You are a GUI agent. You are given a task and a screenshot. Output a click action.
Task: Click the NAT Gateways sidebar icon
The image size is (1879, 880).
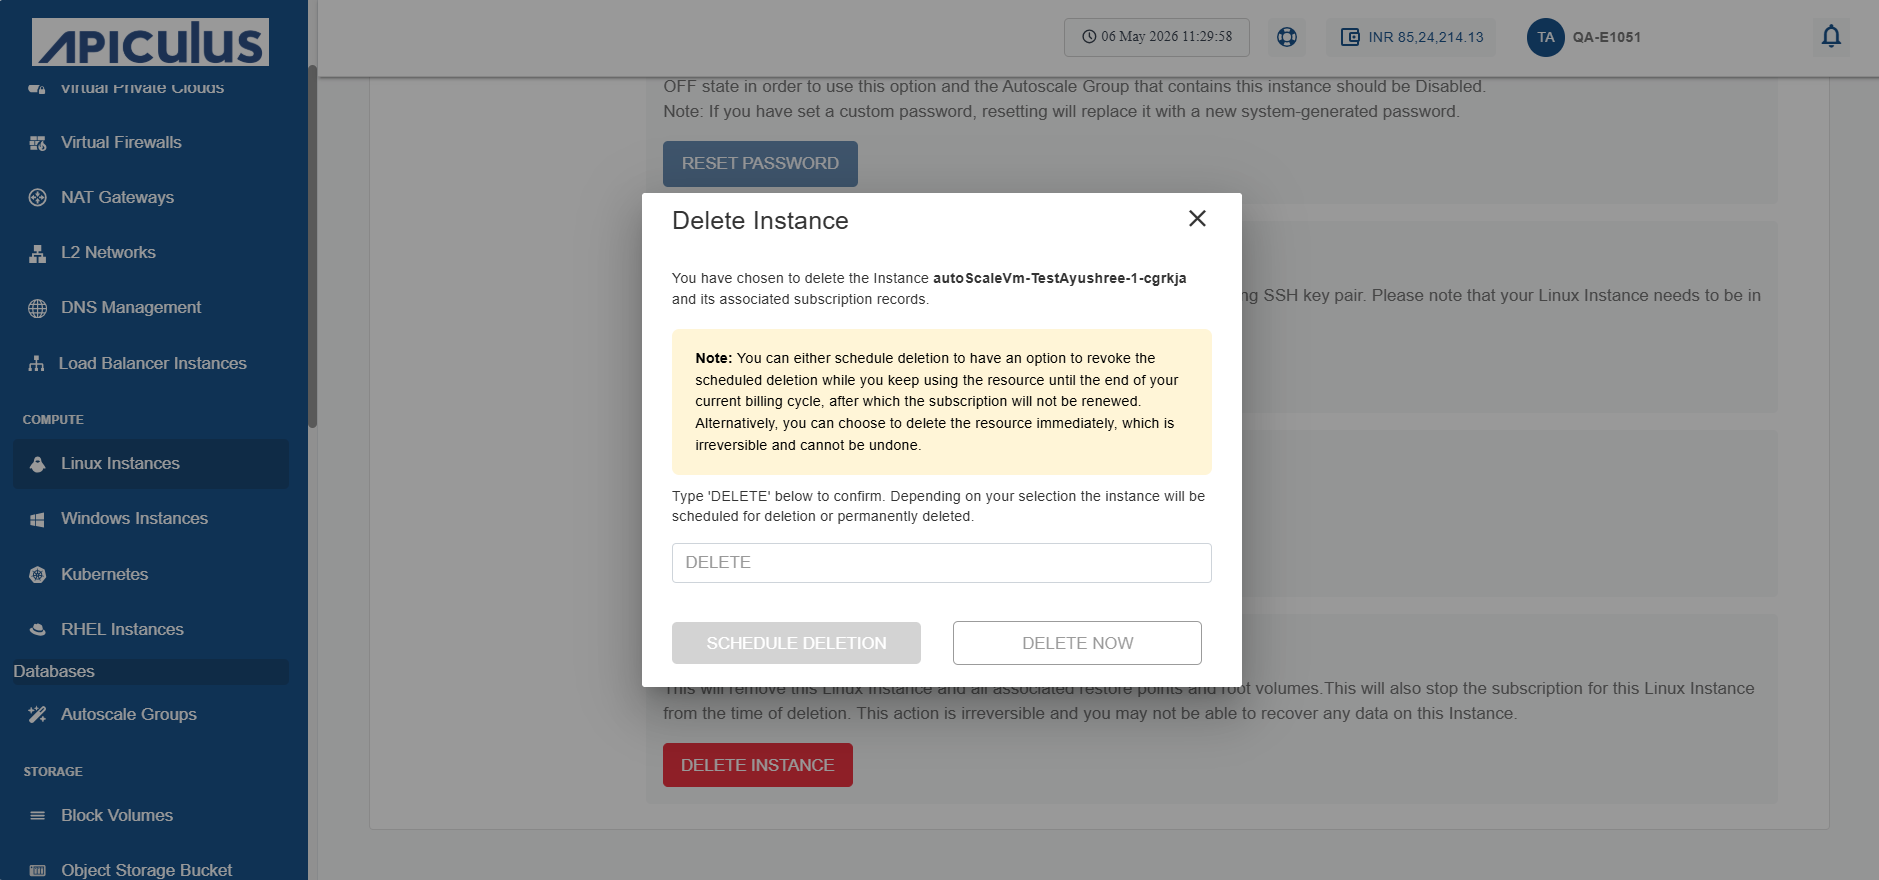click(38, 198)
